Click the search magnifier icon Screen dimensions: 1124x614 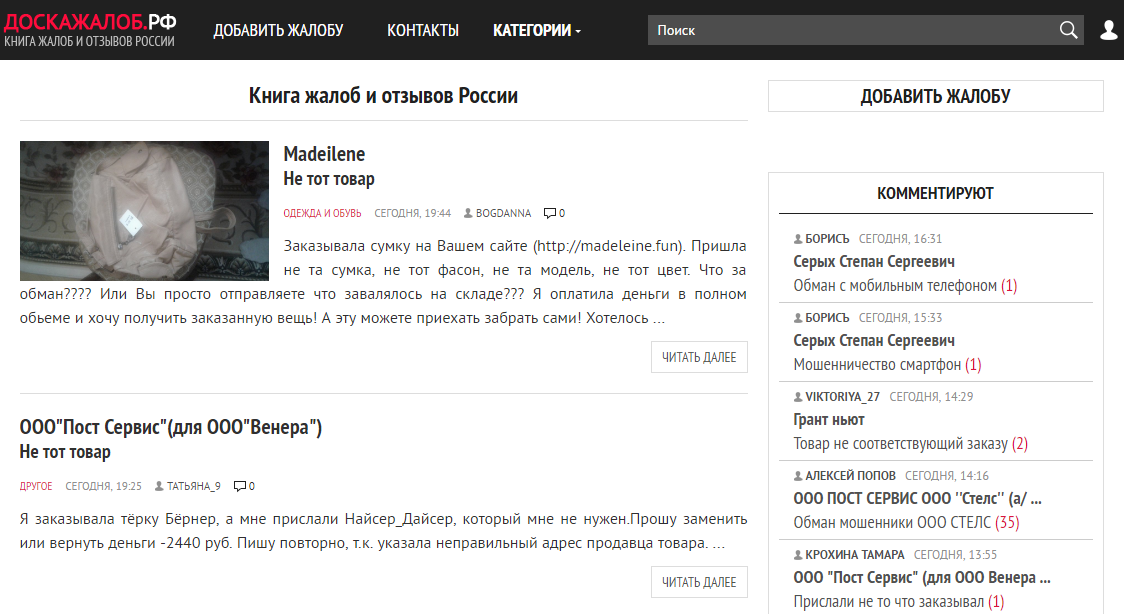coord(1068,30)
